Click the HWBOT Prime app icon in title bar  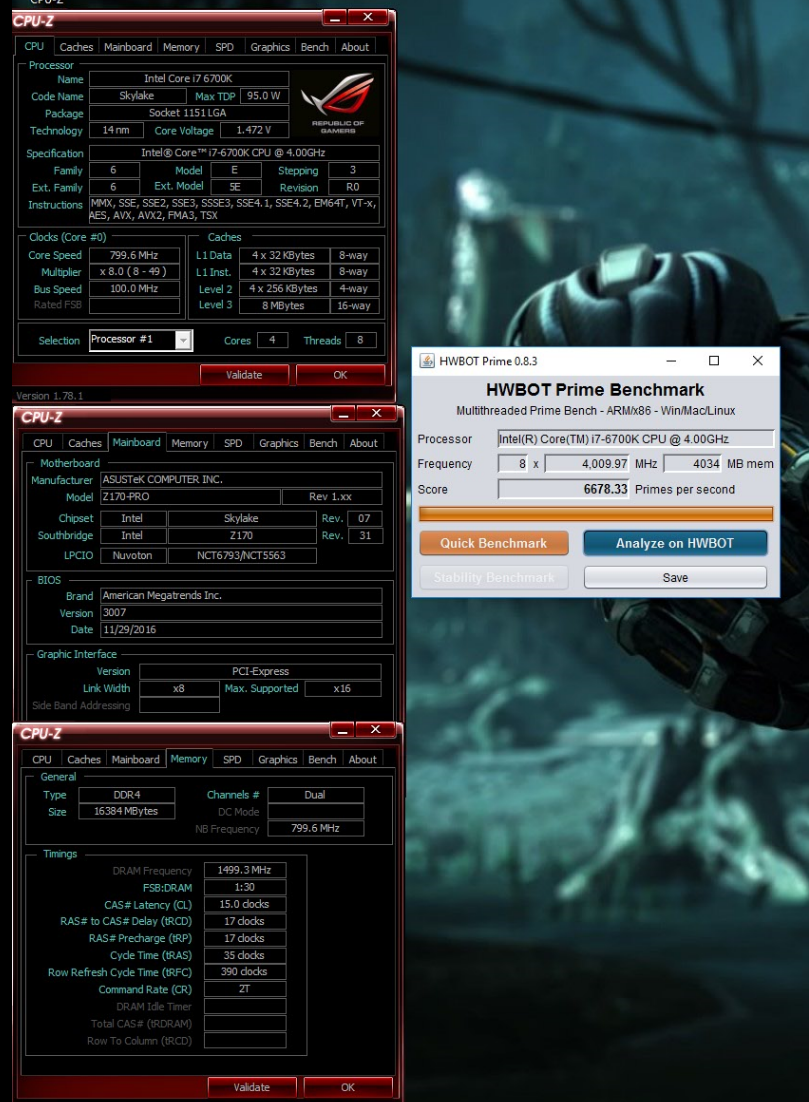[427, 361]
